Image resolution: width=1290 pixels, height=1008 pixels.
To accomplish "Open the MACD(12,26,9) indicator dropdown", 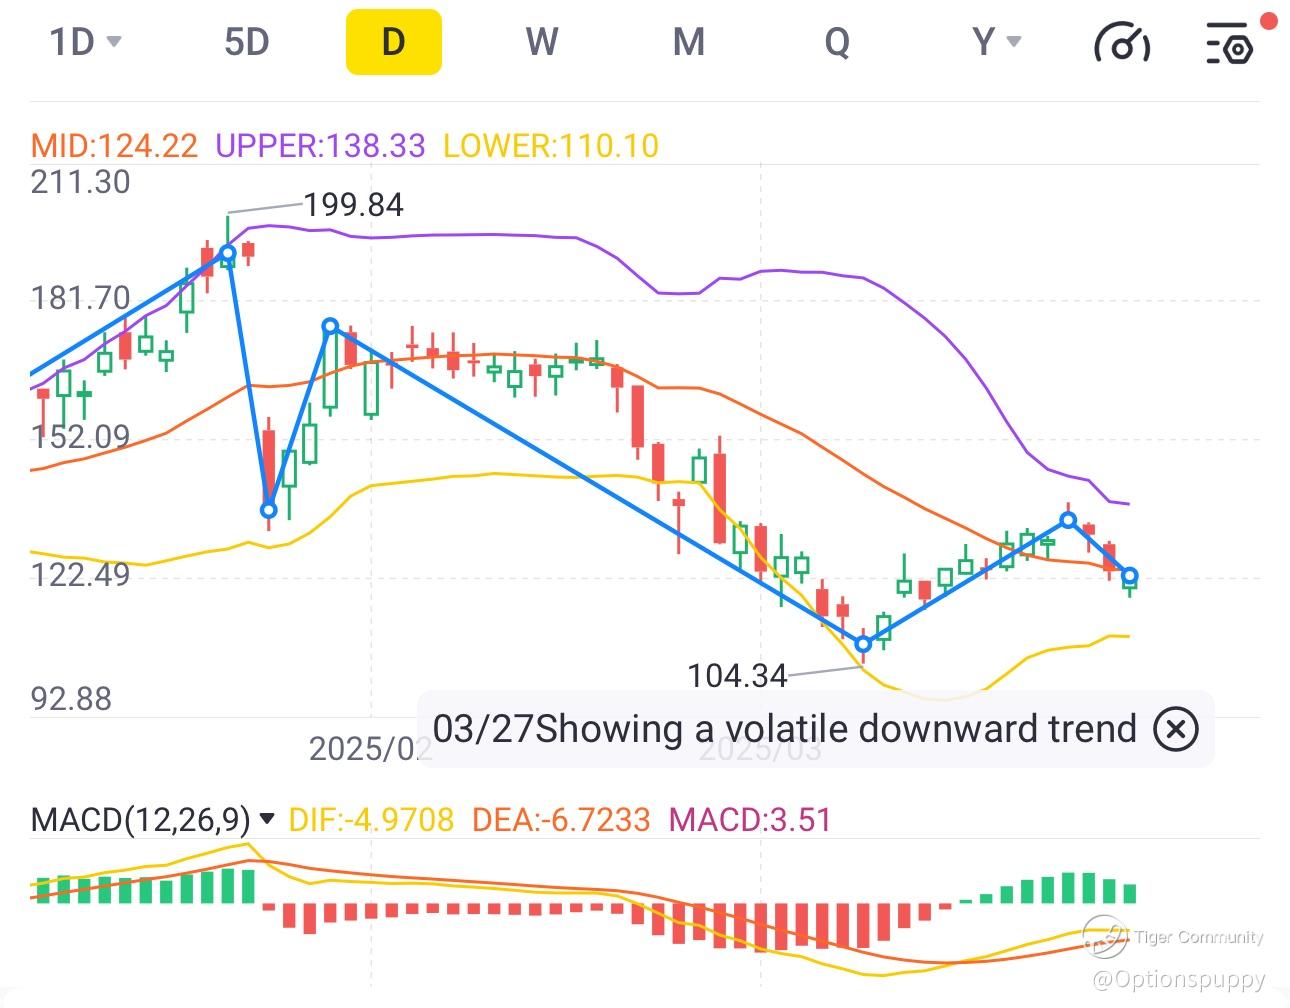I will click(x=153, y=820).
